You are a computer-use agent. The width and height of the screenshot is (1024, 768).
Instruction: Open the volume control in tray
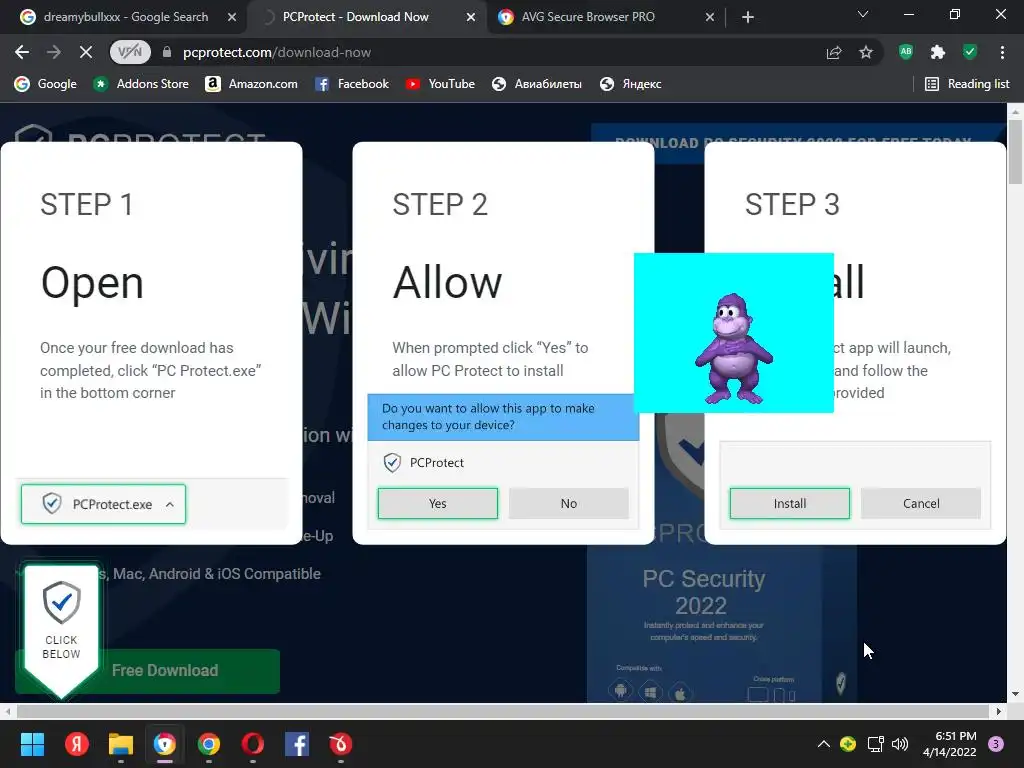click(x=900, y=744)
